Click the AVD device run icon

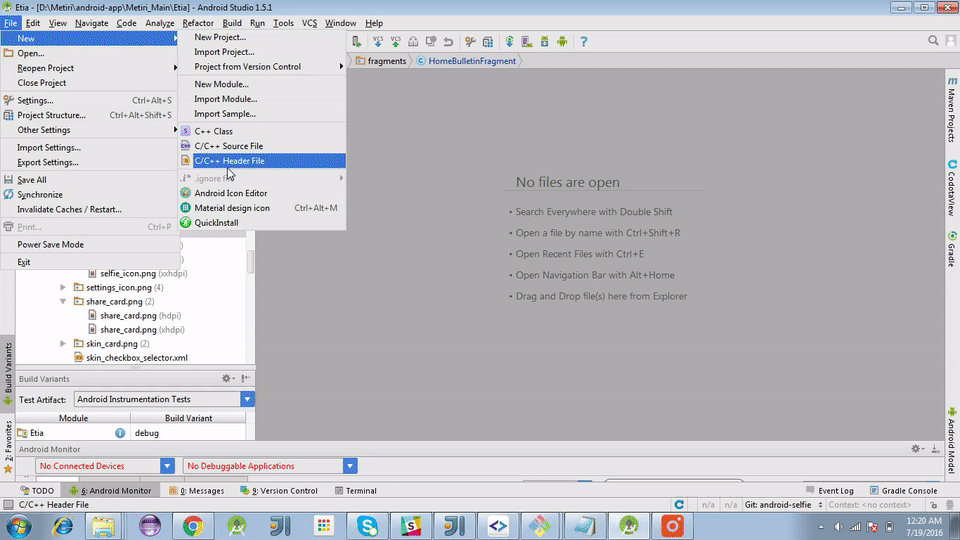tap(356, 42)
